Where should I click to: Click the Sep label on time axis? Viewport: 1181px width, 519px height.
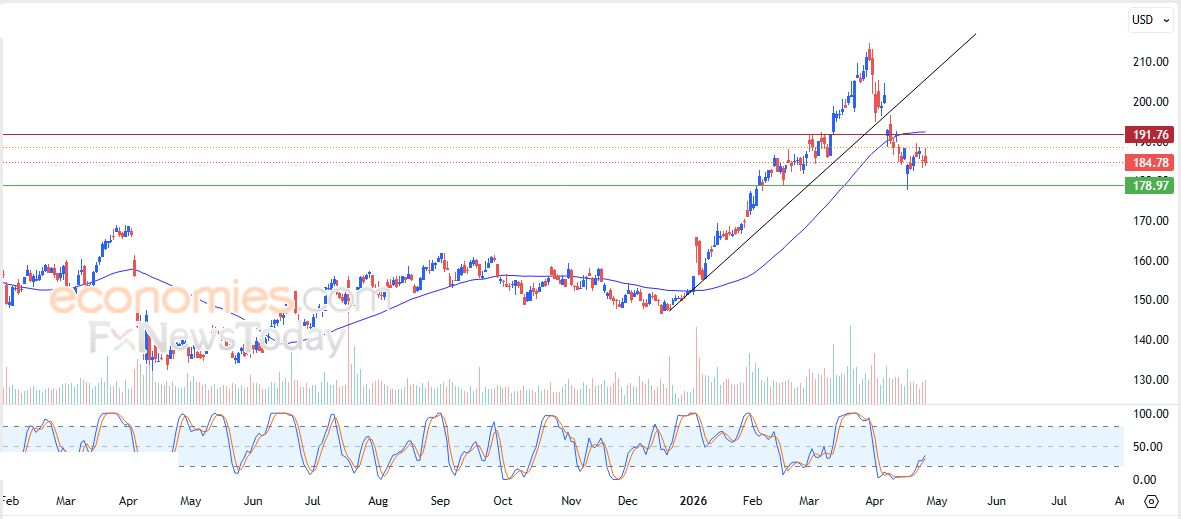tap(441, 500)
